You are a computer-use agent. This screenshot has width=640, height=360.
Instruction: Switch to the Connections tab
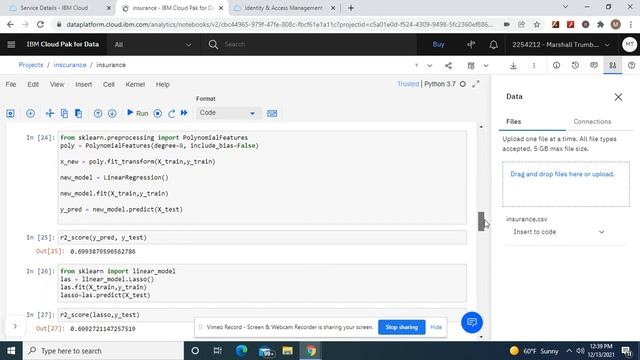tap(592, 122)
